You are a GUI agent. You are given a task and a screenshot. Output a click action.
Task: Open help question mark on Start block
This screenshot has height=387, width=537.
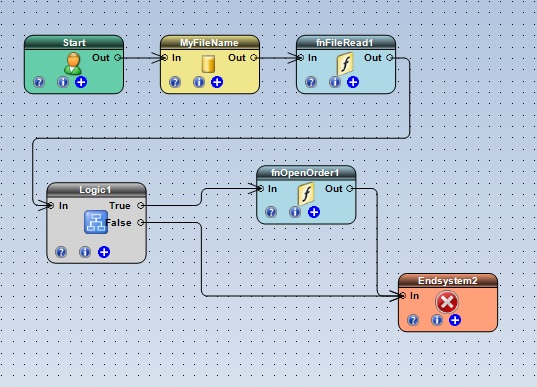(x=39, y=82)
